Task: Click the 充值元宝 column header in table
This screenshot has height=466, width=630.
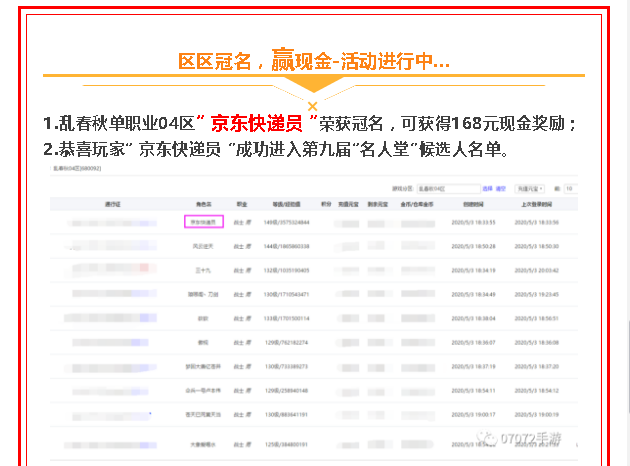Action: 348,204
